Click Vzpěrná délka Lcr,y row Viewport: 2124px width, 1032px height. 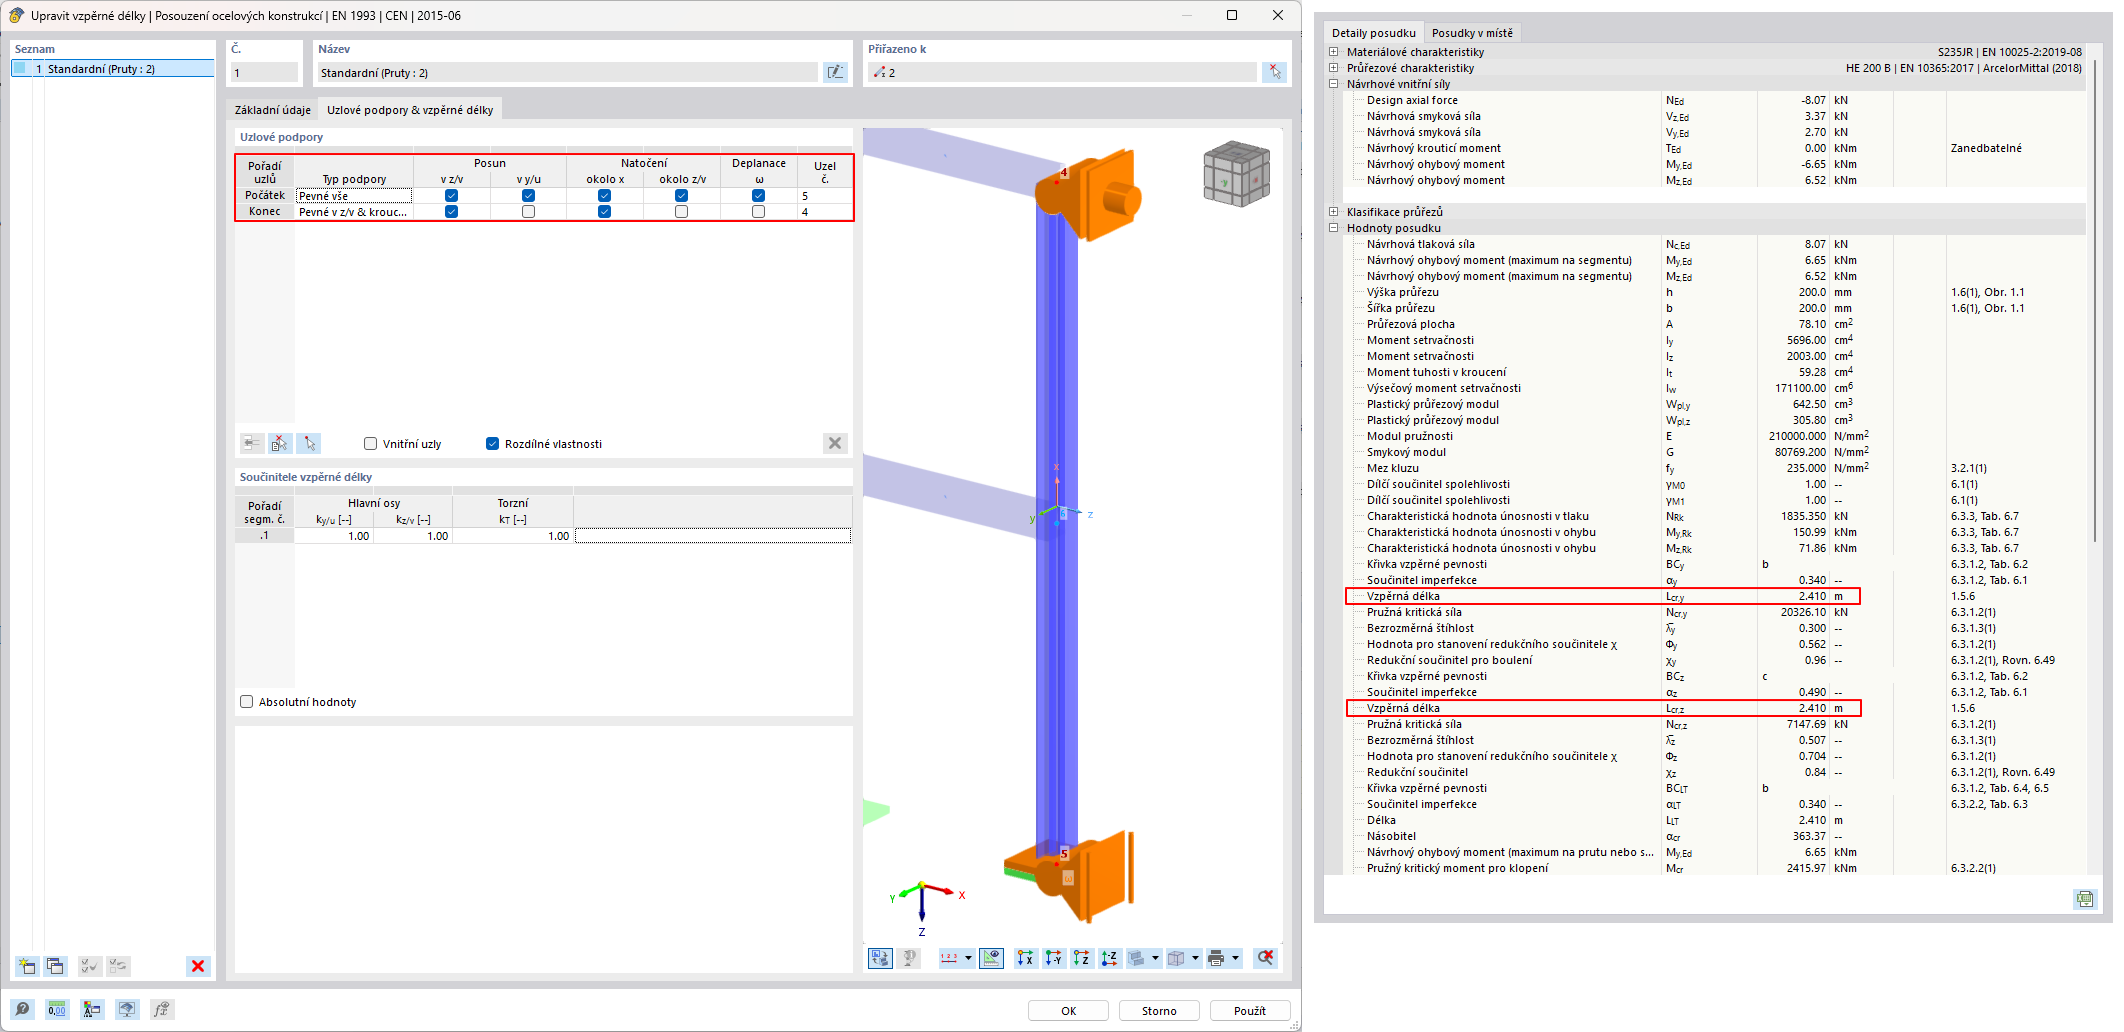(1603, 596)
